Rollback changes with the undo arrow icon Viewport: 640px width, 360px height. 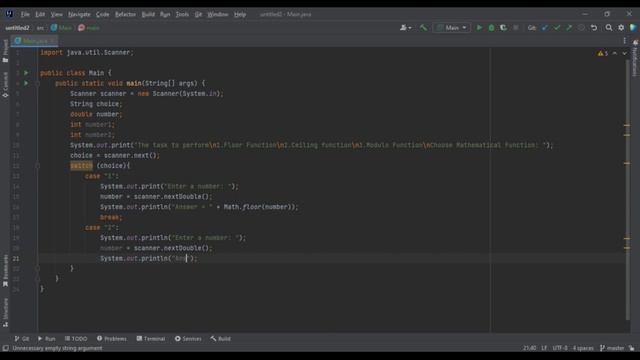[594, 28]
